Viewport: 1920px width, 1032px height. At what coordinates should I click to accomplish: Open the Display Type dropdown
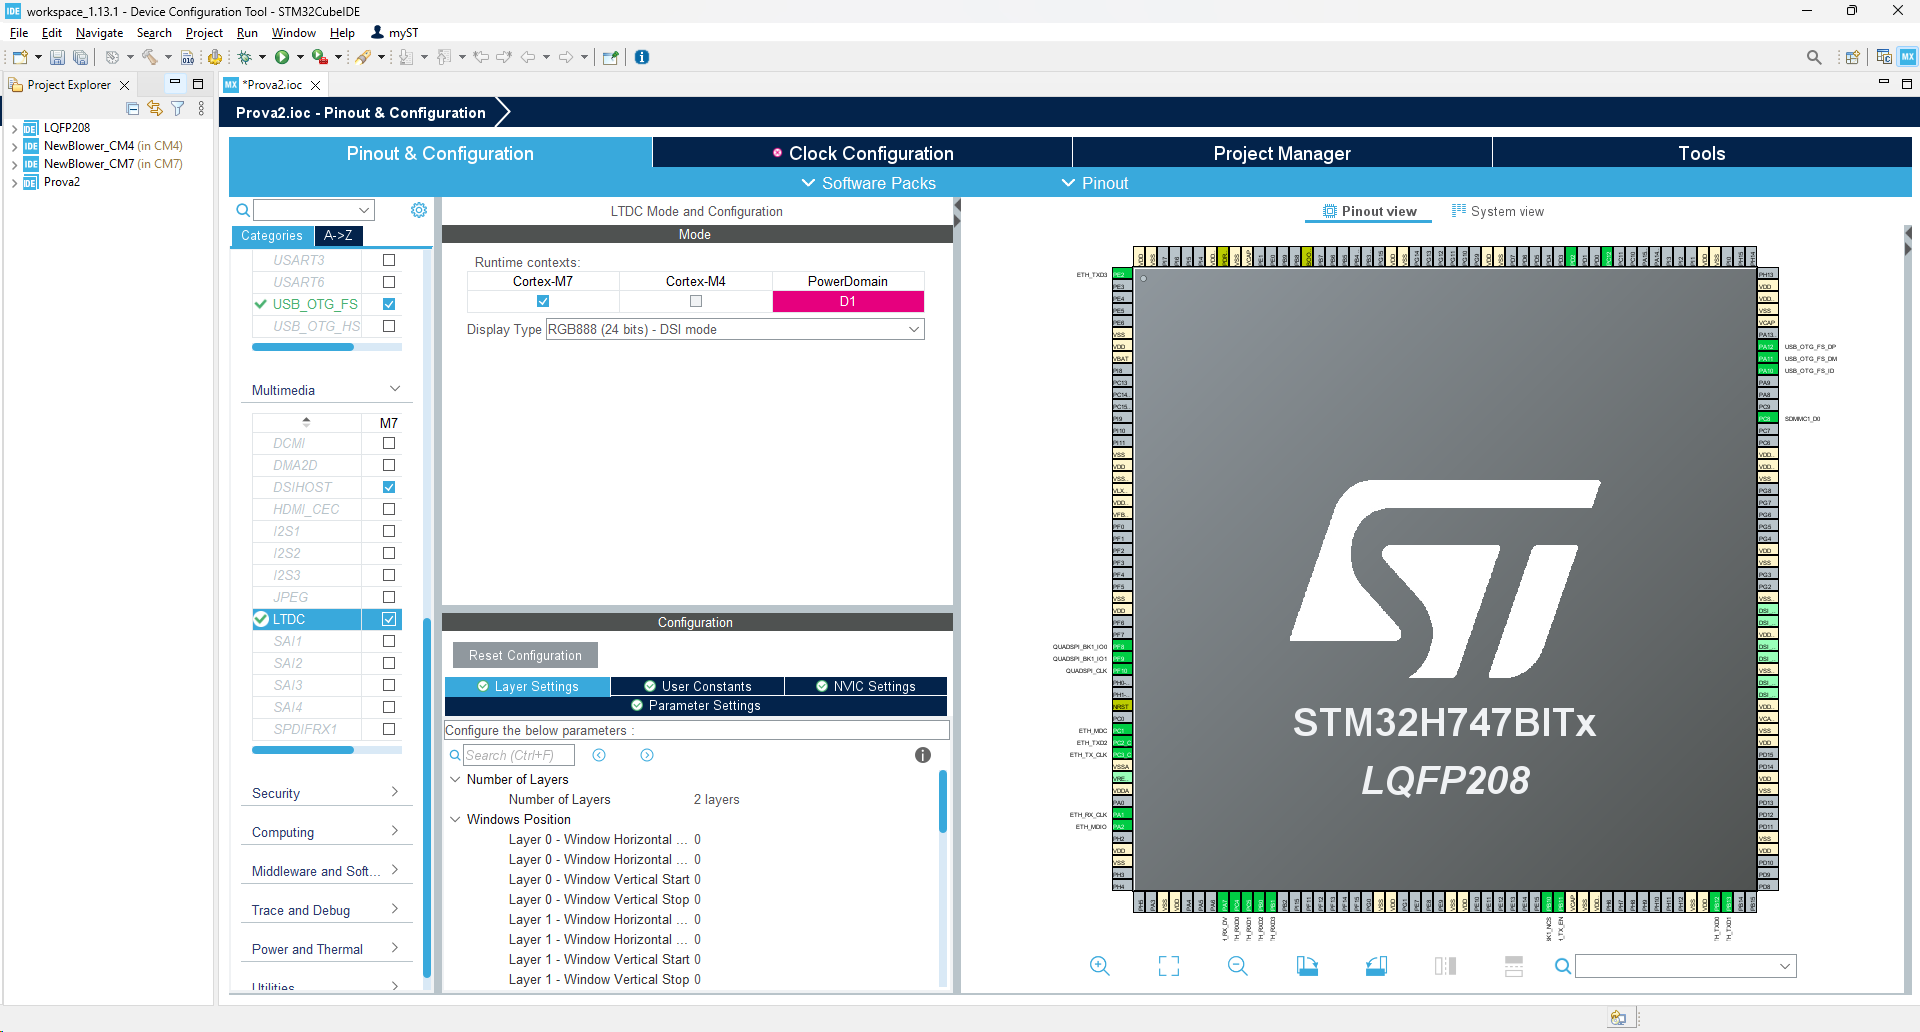[x=911, y=329]
